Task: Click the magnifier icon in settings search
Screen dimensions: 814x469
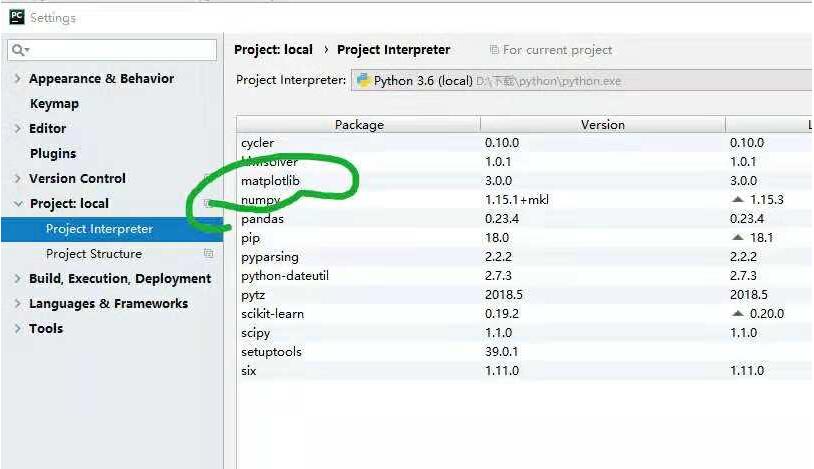Action: point(19,50)
